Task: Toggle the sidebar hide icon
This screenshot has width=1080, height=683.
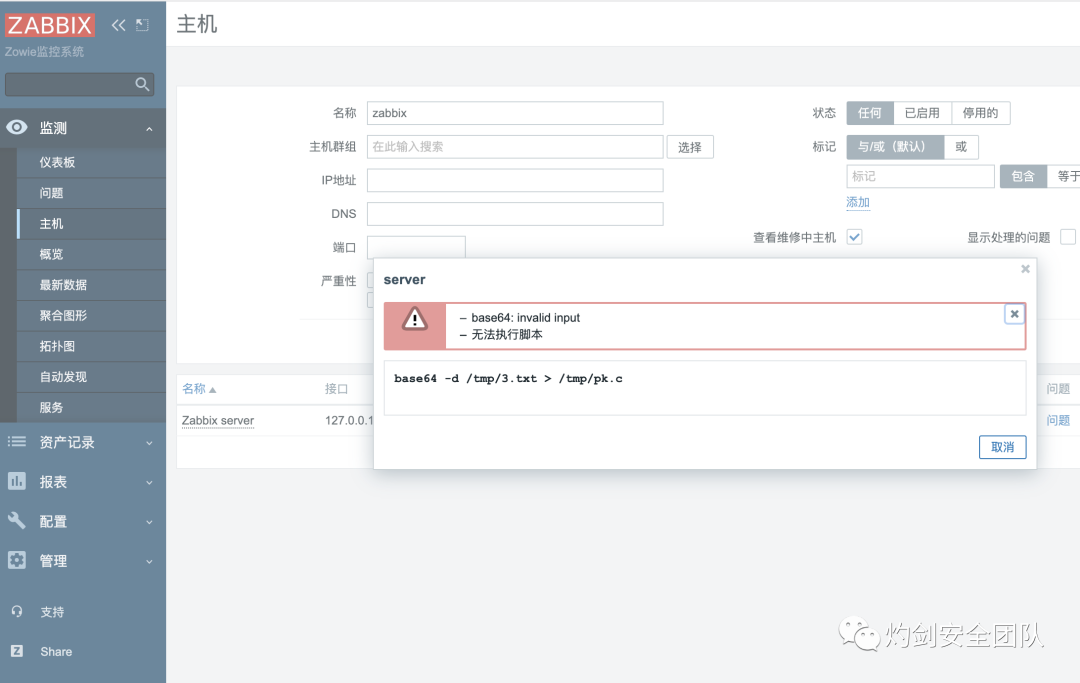Action: pos(142,25)
